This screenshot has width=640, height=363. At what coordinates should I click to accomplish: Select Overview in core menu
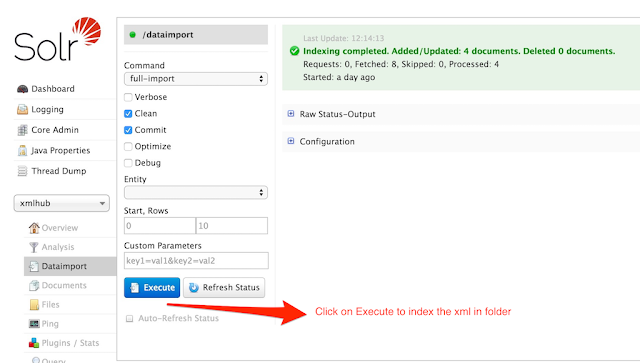point(60,228)
